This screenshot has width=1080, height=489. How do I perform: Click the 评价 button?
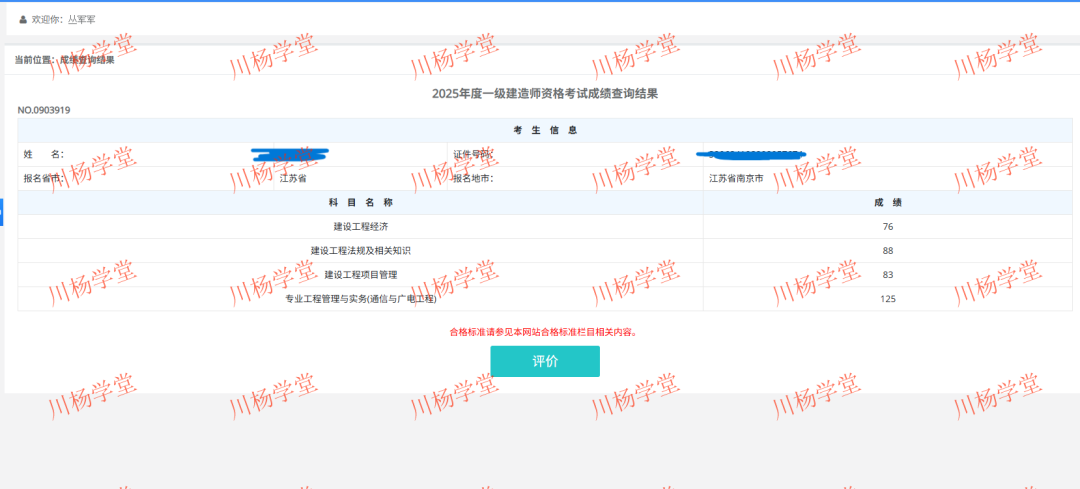click(x=545, y=361)
